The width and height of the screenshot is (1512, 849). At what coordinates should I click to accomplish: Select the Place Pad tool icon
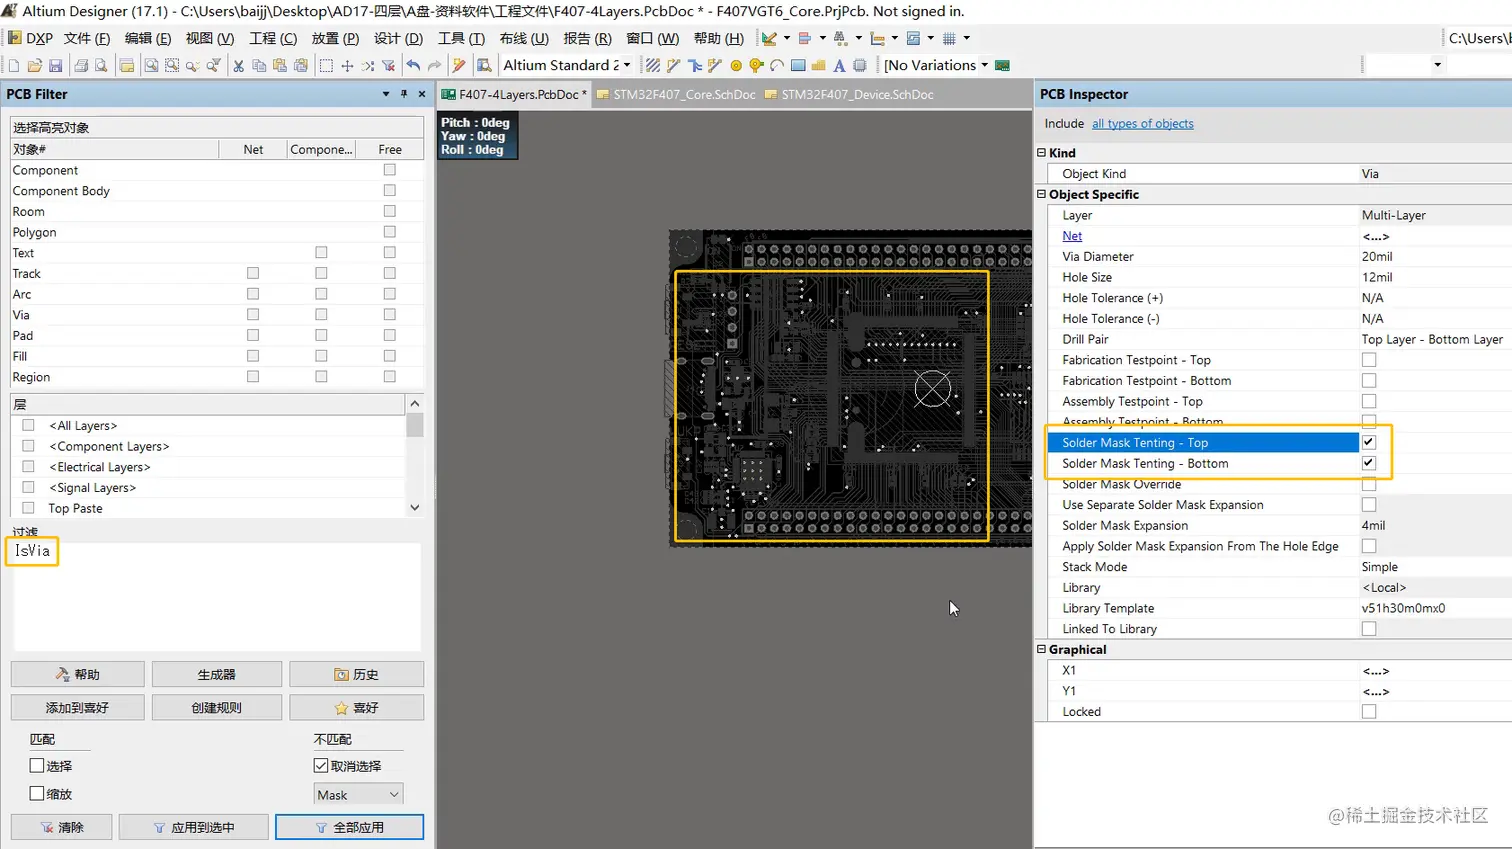click(x=736, y=66)
